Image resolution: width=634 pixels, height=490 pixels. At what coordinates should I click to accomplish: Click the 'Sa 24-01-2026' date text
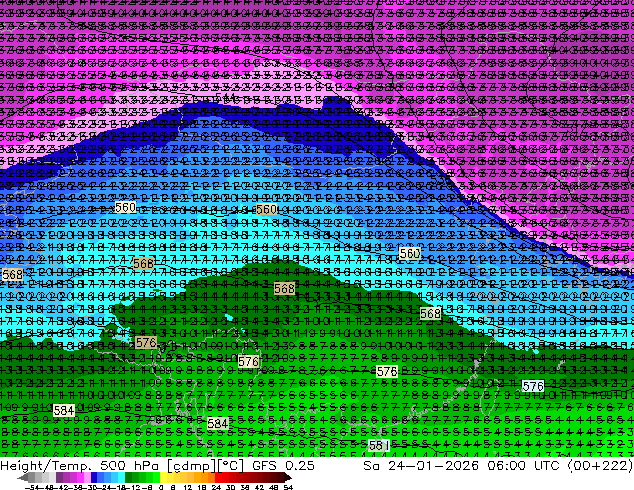pyautogui.click(x=421, y=465)
